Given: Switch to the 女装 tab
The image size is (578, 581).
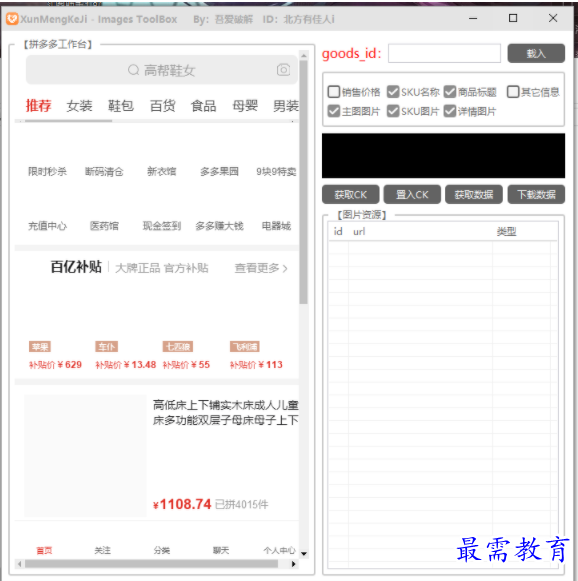Looking at the screenshot, I should [x=79, y=106].
